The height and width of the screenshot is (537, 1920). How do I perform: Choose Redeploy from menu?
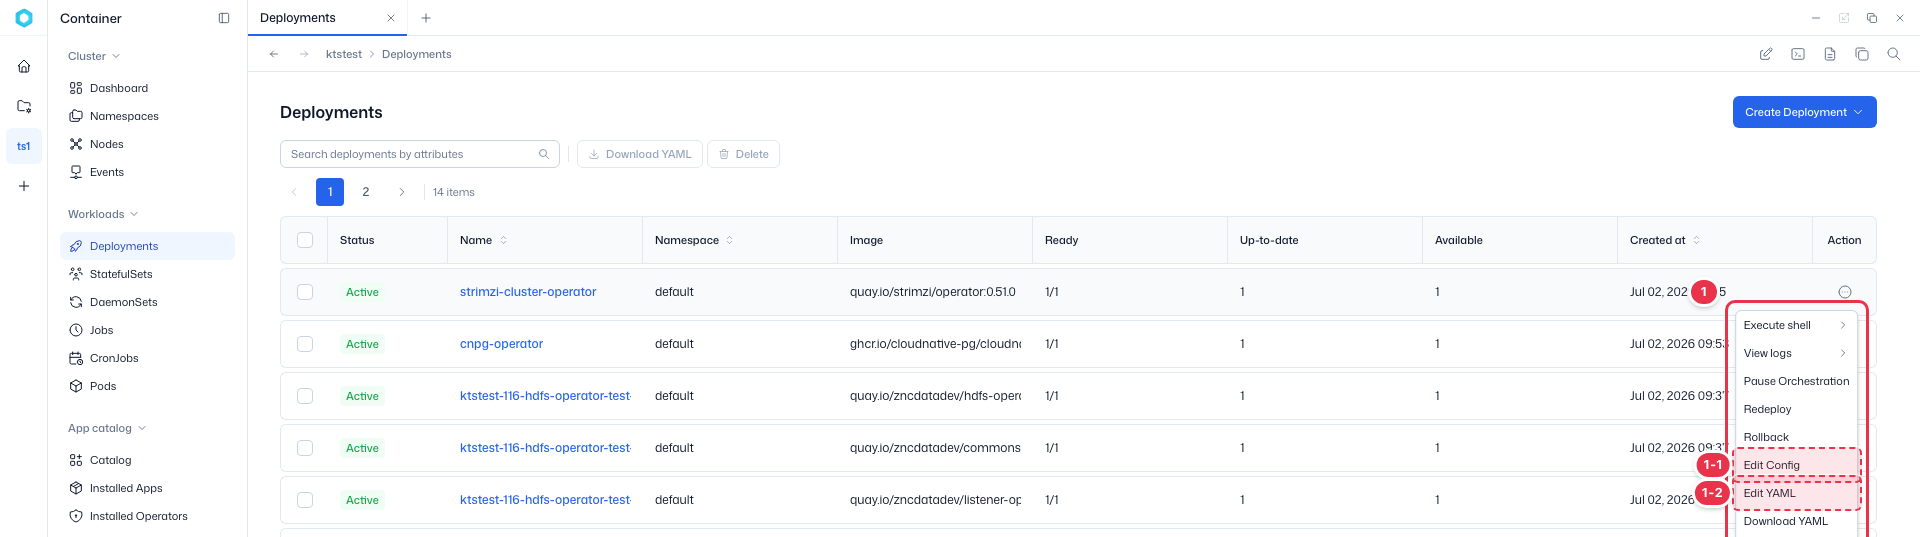[x=1796, y=409]
